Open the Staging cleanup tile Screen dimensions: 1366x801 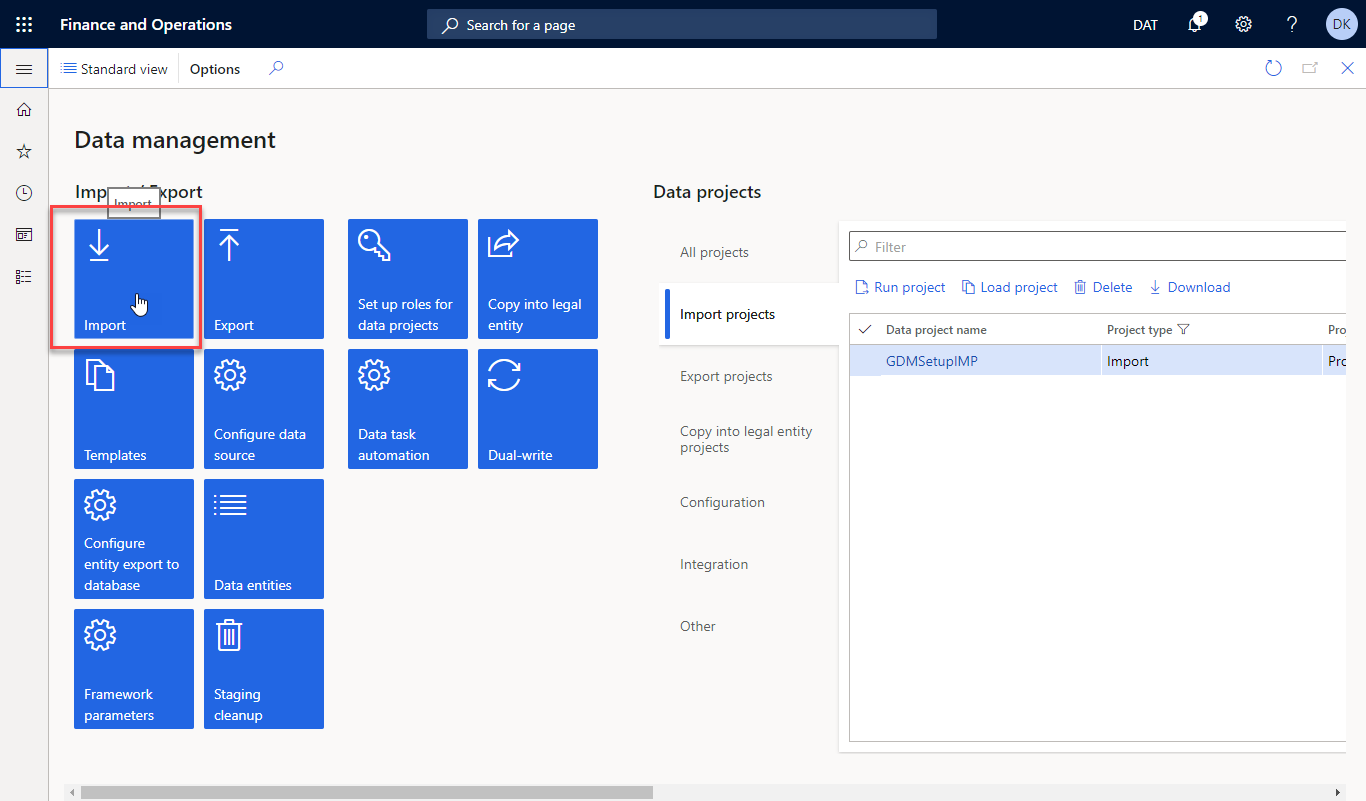pos(263,669)
